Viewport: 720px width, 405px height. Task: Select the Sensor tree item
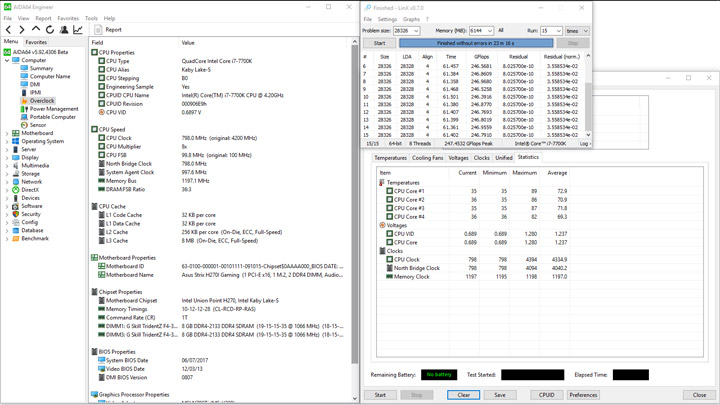click(38, 125)
